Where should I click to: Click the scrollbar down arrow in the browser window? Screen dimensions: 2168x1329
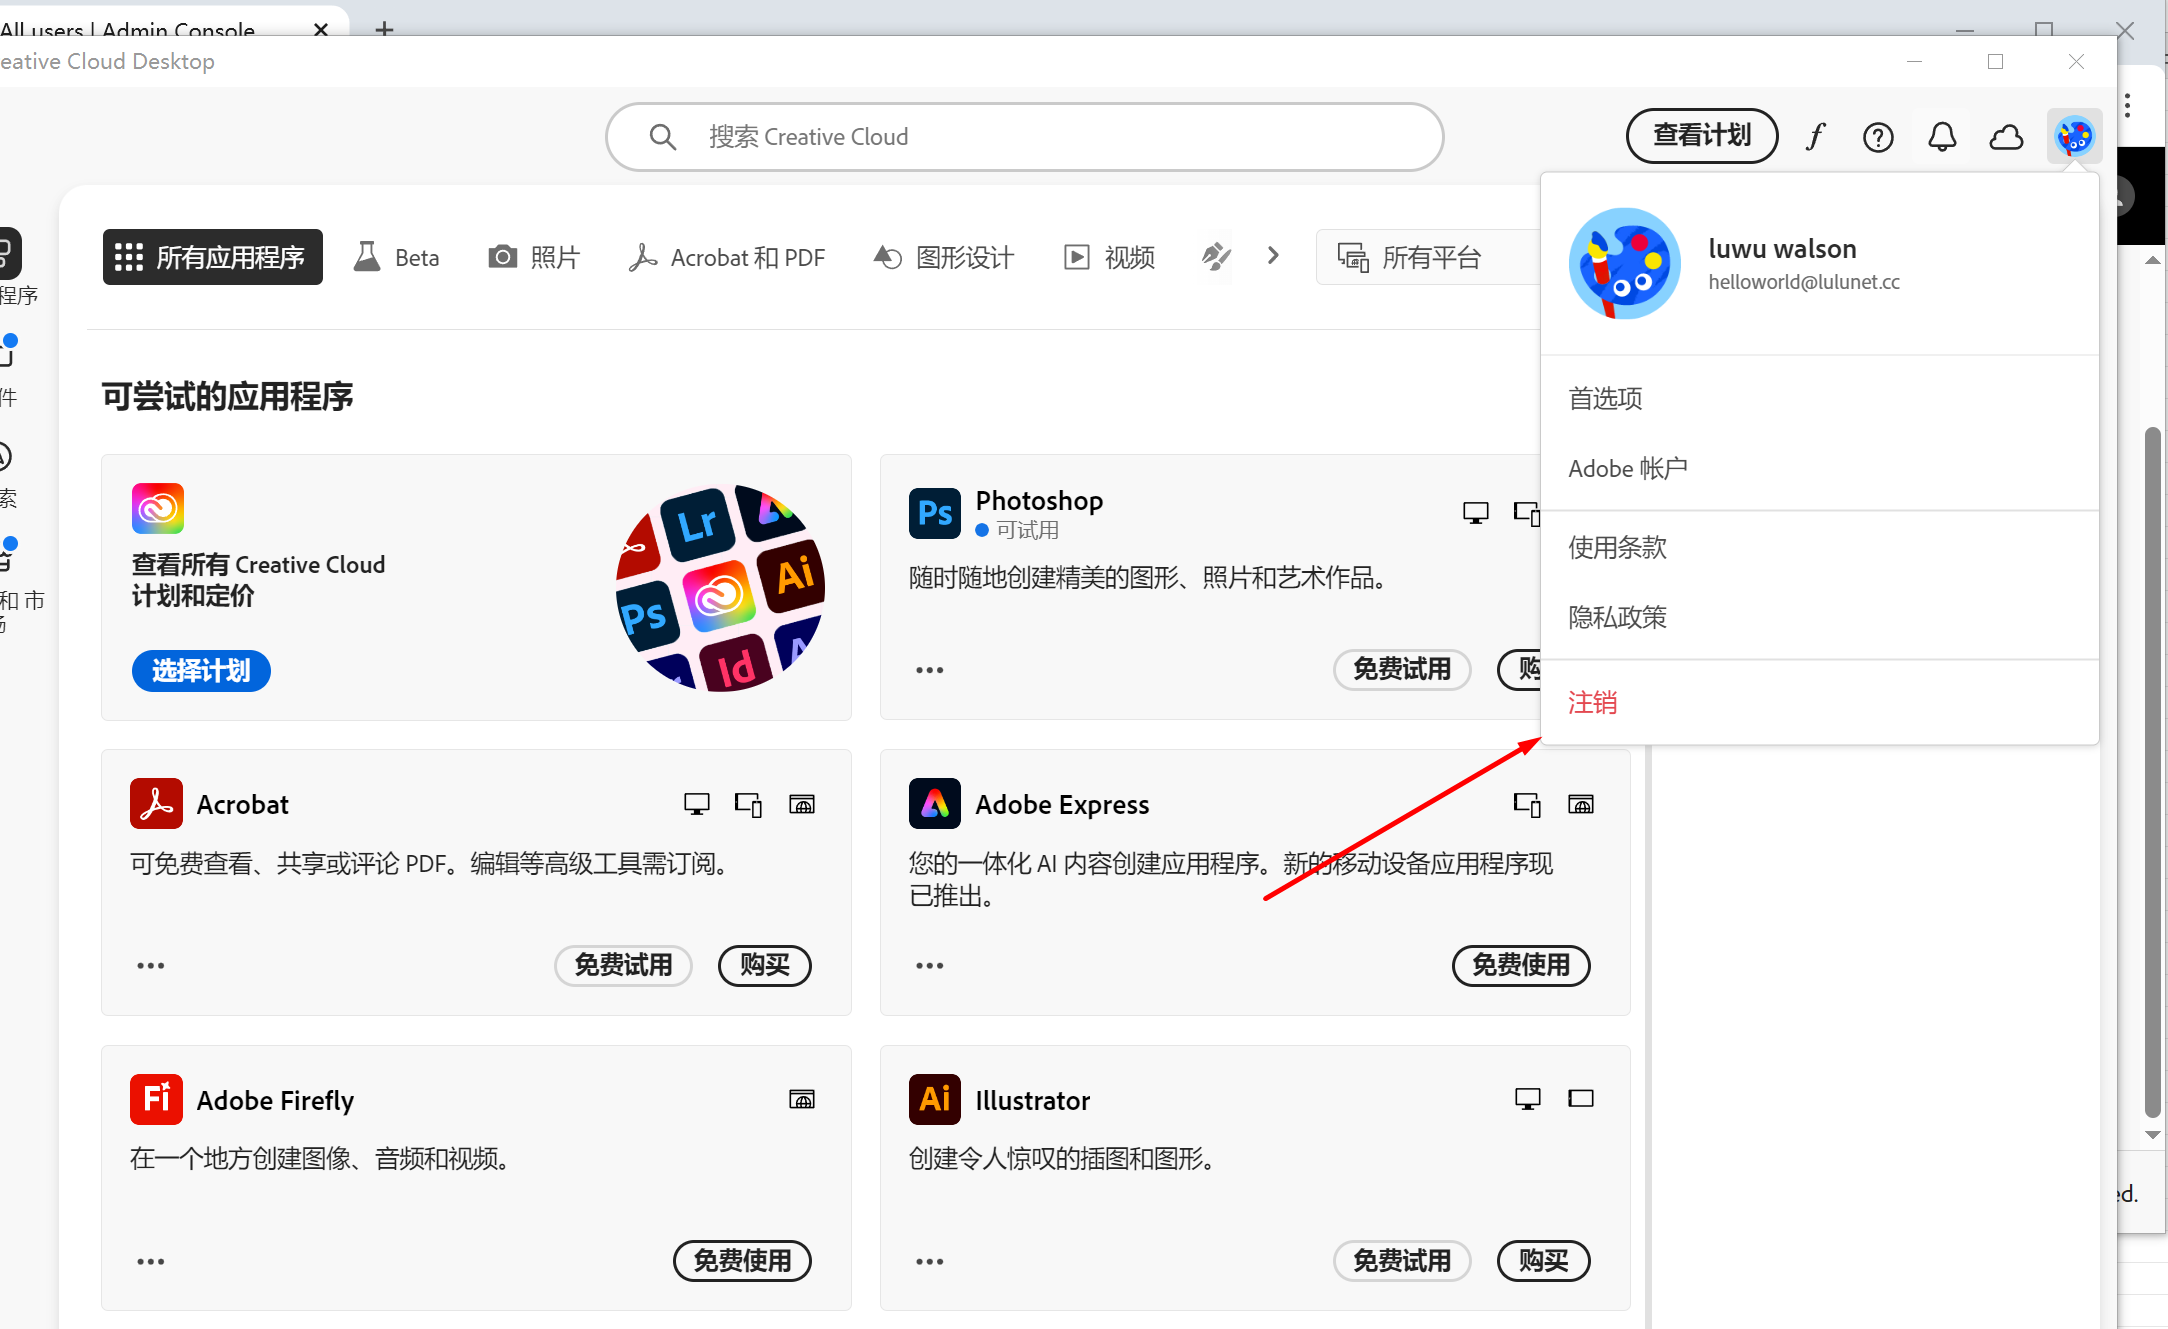click(x=2153, y=1135)
